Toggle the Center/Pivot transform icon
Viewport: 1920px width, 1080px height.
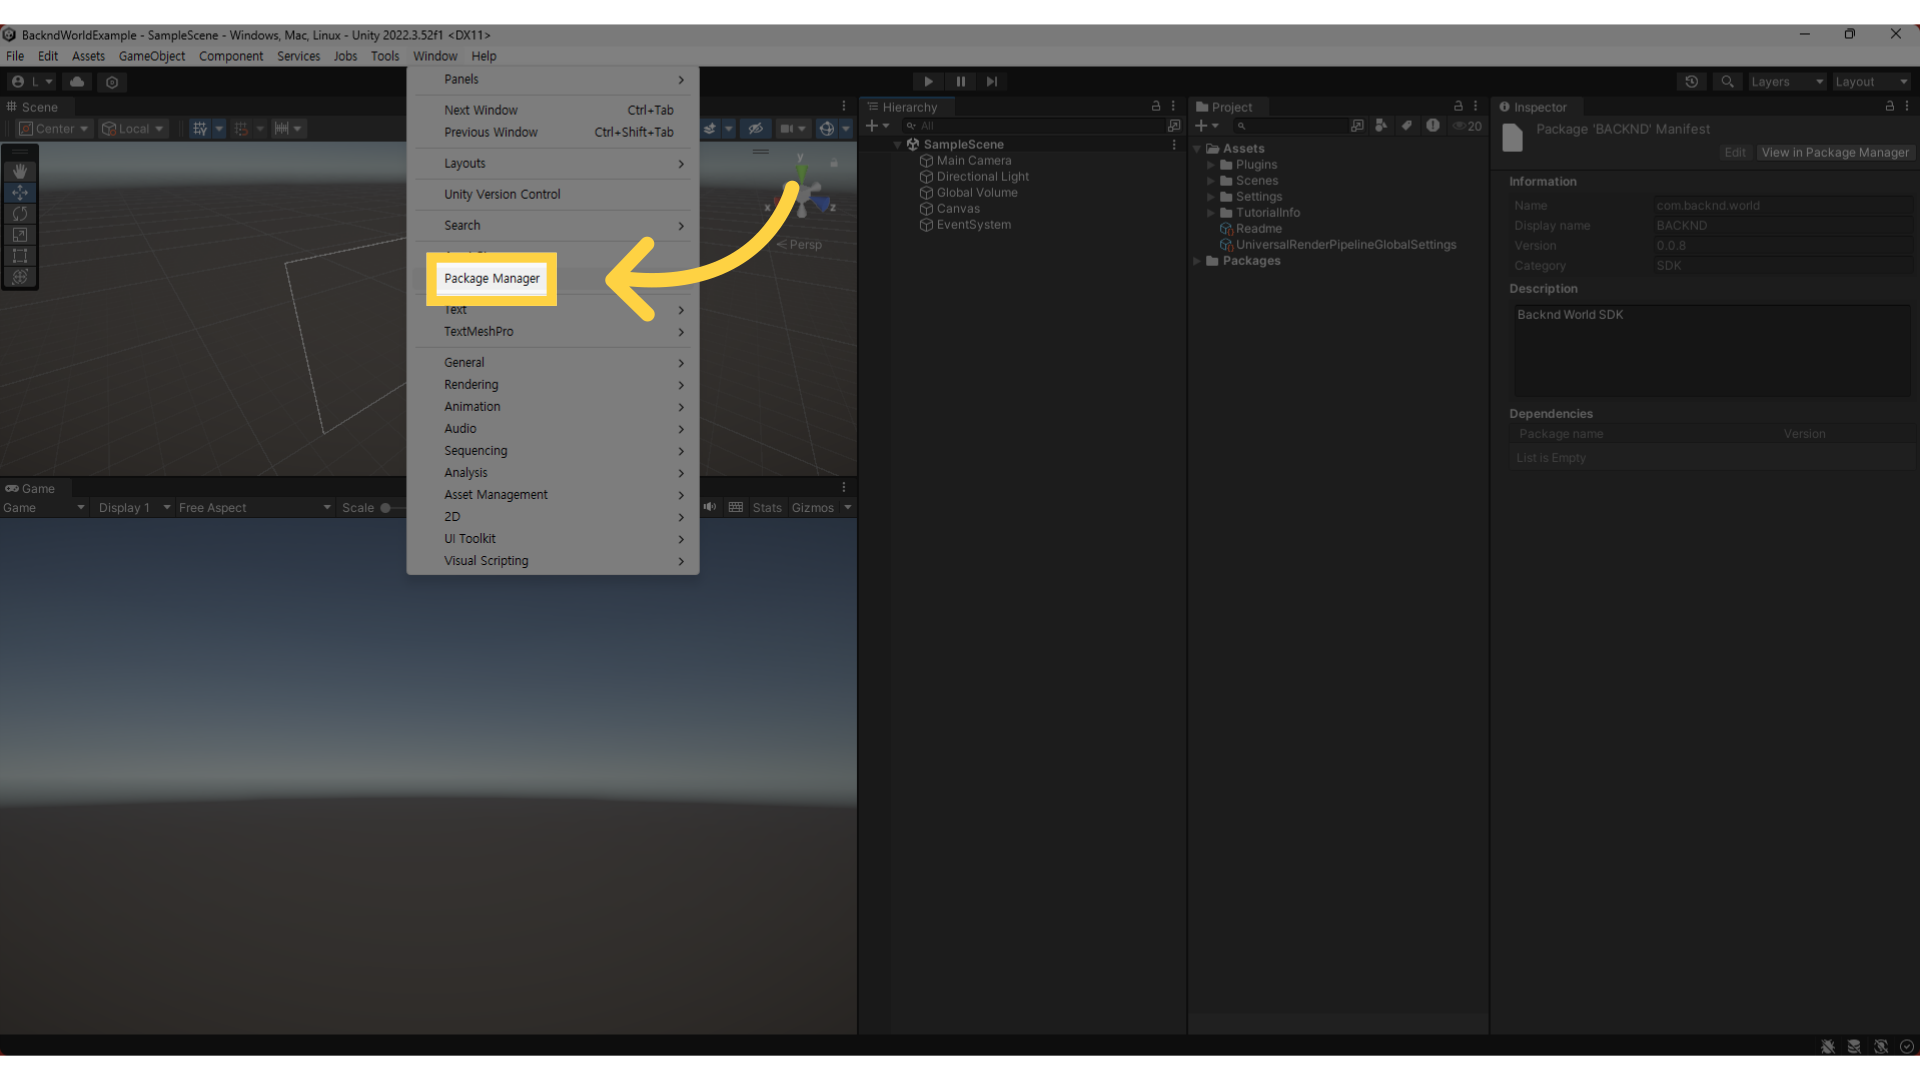pos(53,128)
